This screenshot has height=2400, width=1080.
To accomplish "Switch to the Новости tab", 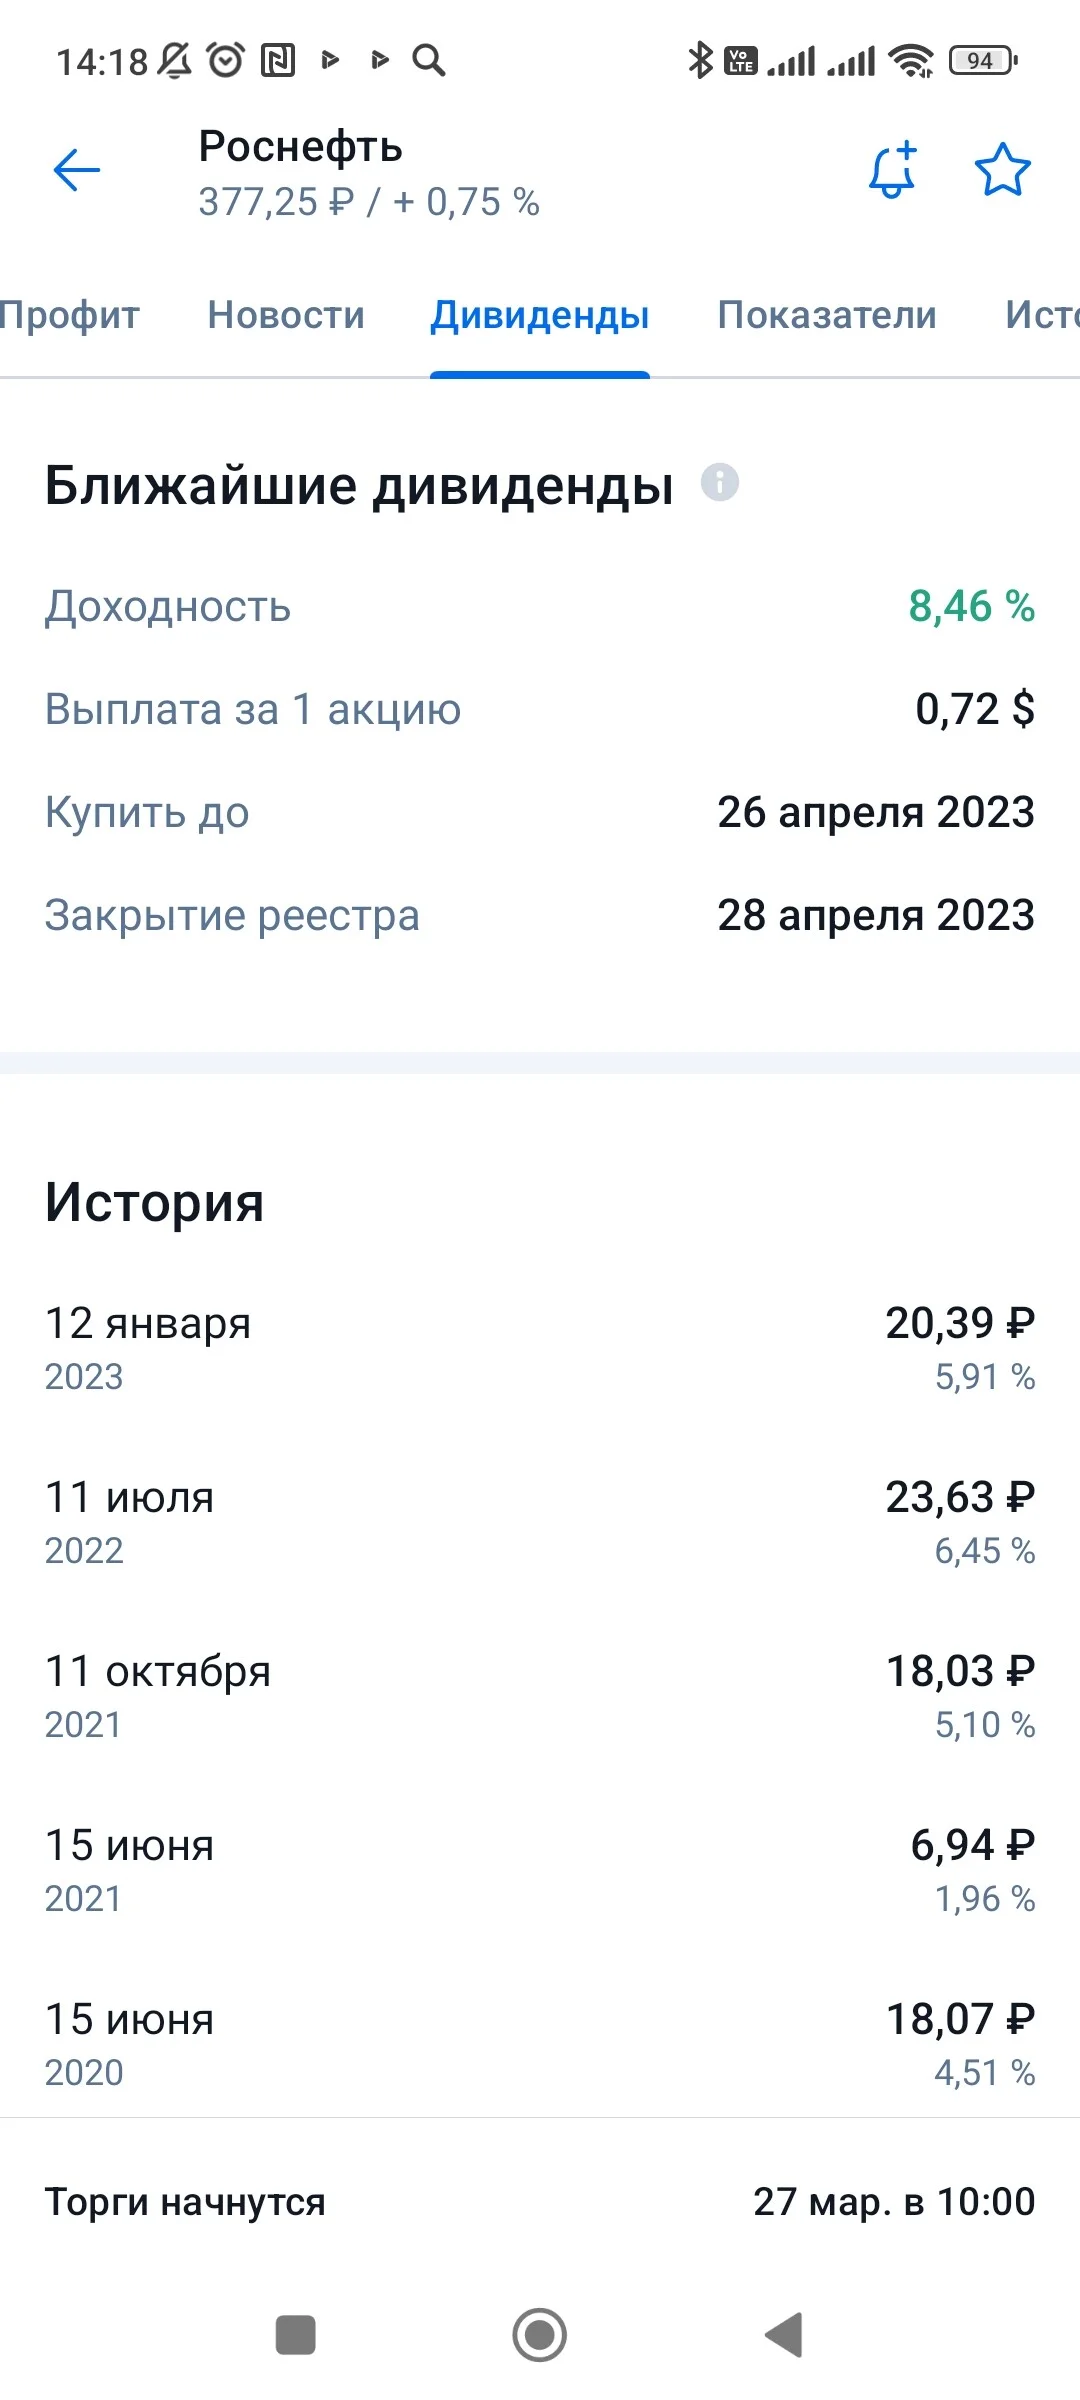I will [x=286, y=315].
